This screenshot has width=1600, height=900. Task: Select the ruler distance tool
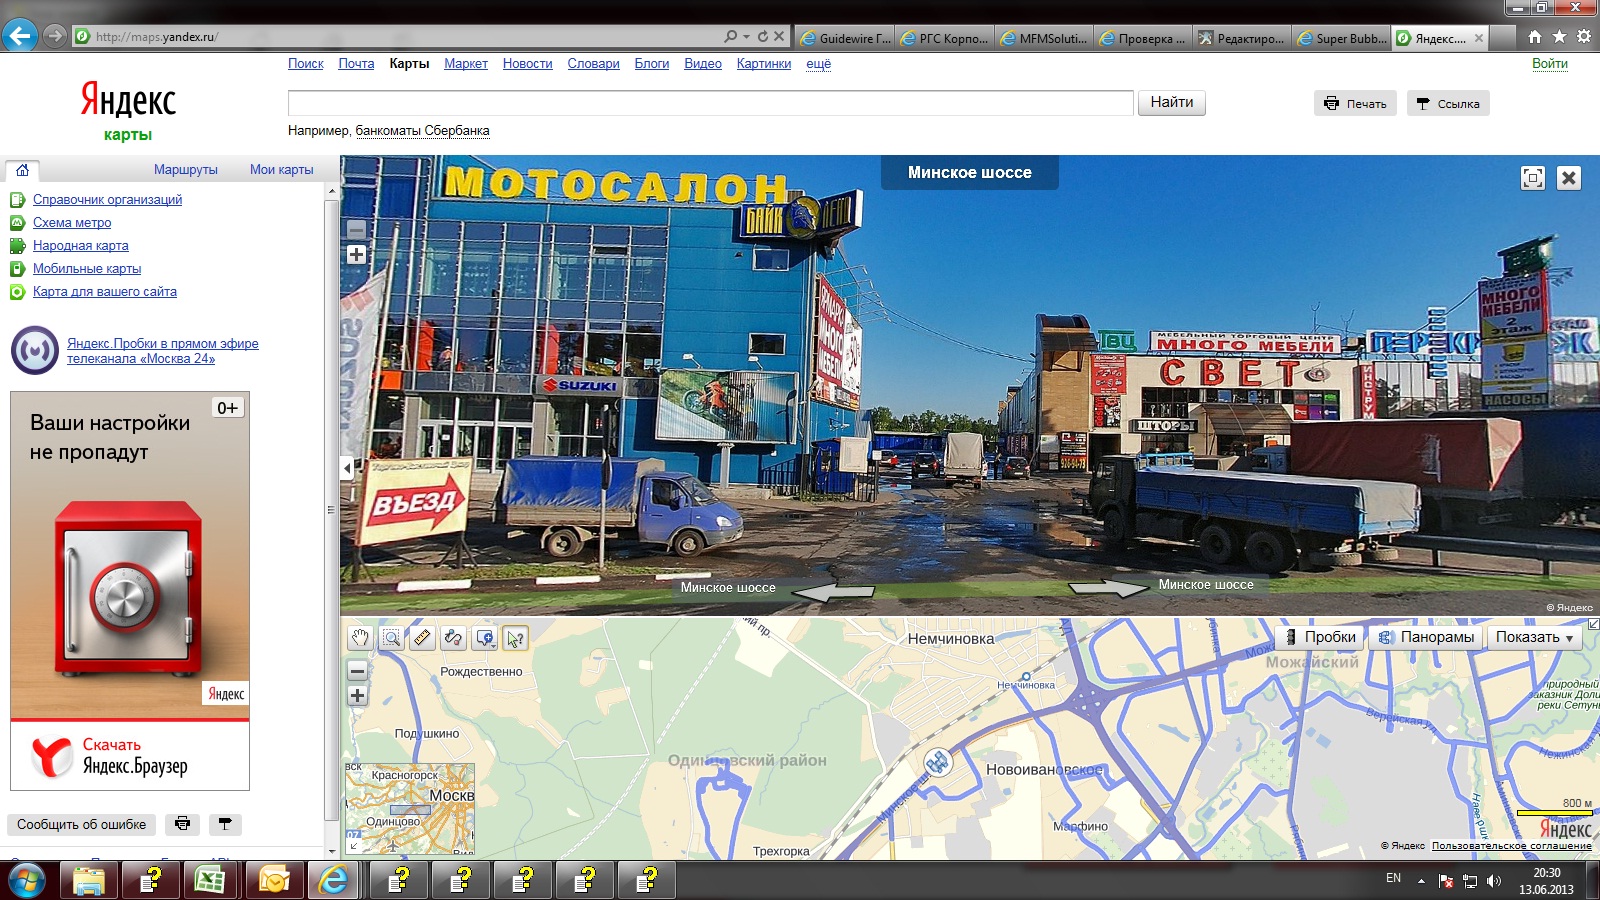[422, 638]
